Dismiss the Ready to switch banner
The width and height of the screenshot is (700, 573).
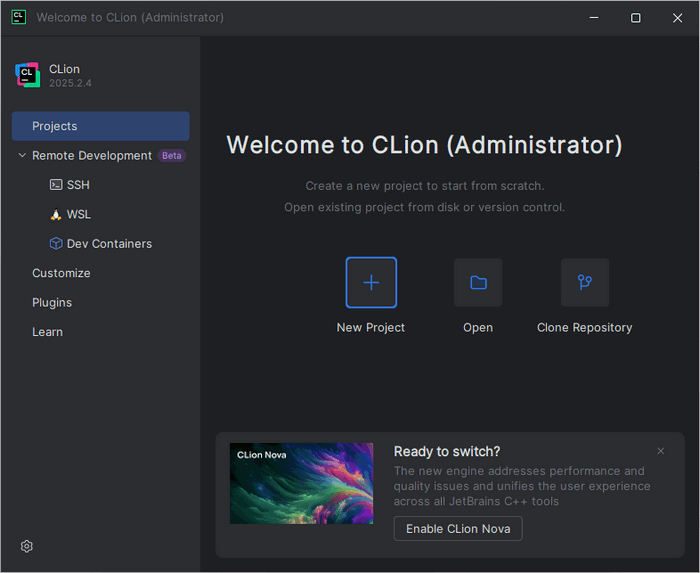(660, 451)
